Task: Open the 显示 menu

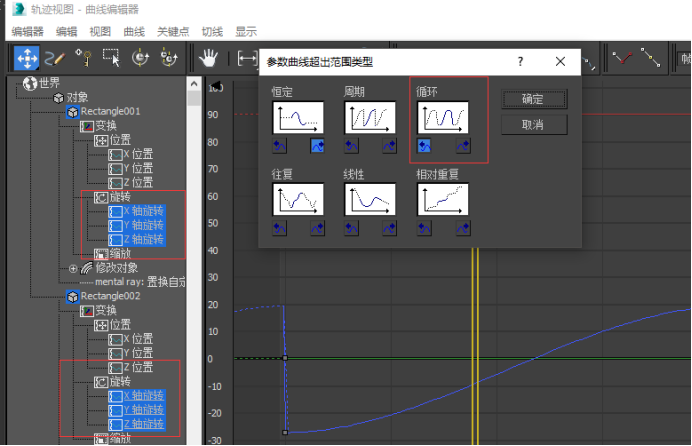Action: coord(246,32)
